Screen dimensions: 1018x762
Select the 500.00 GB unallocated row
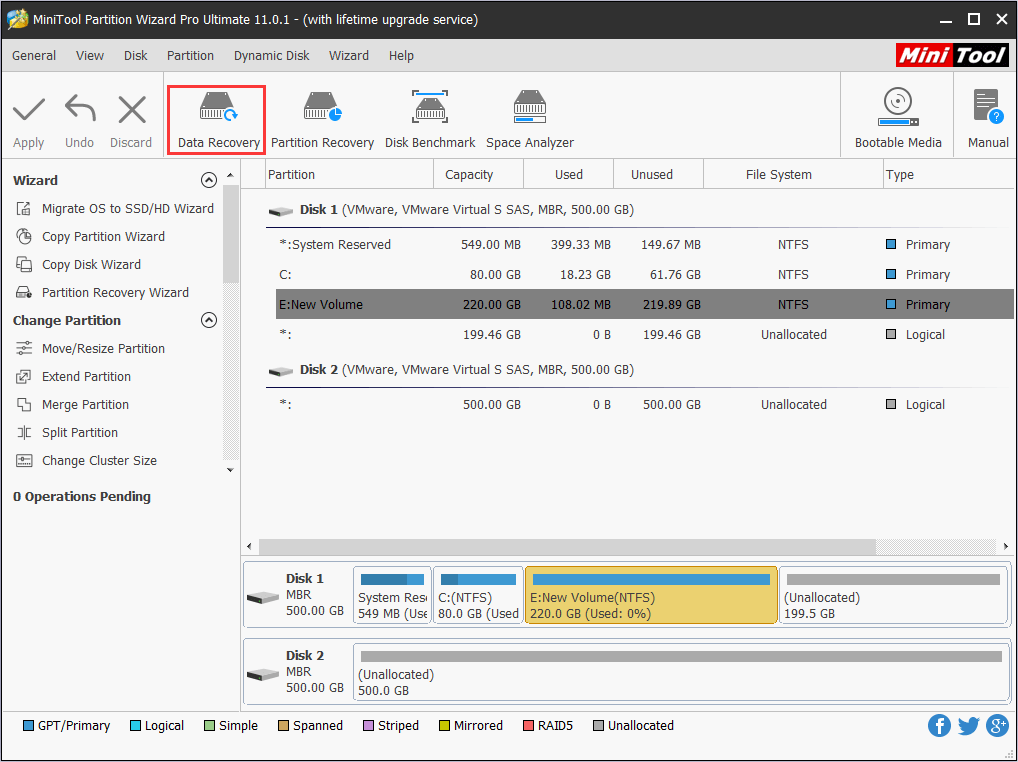(x=645, y=404)
